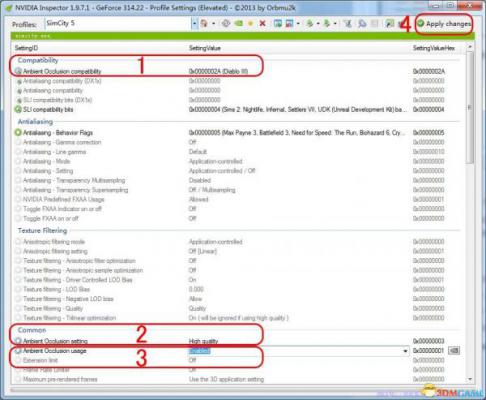Click the Texture Filtering group header
Viewport: 486px width, 400px height.
click(42, 231)
